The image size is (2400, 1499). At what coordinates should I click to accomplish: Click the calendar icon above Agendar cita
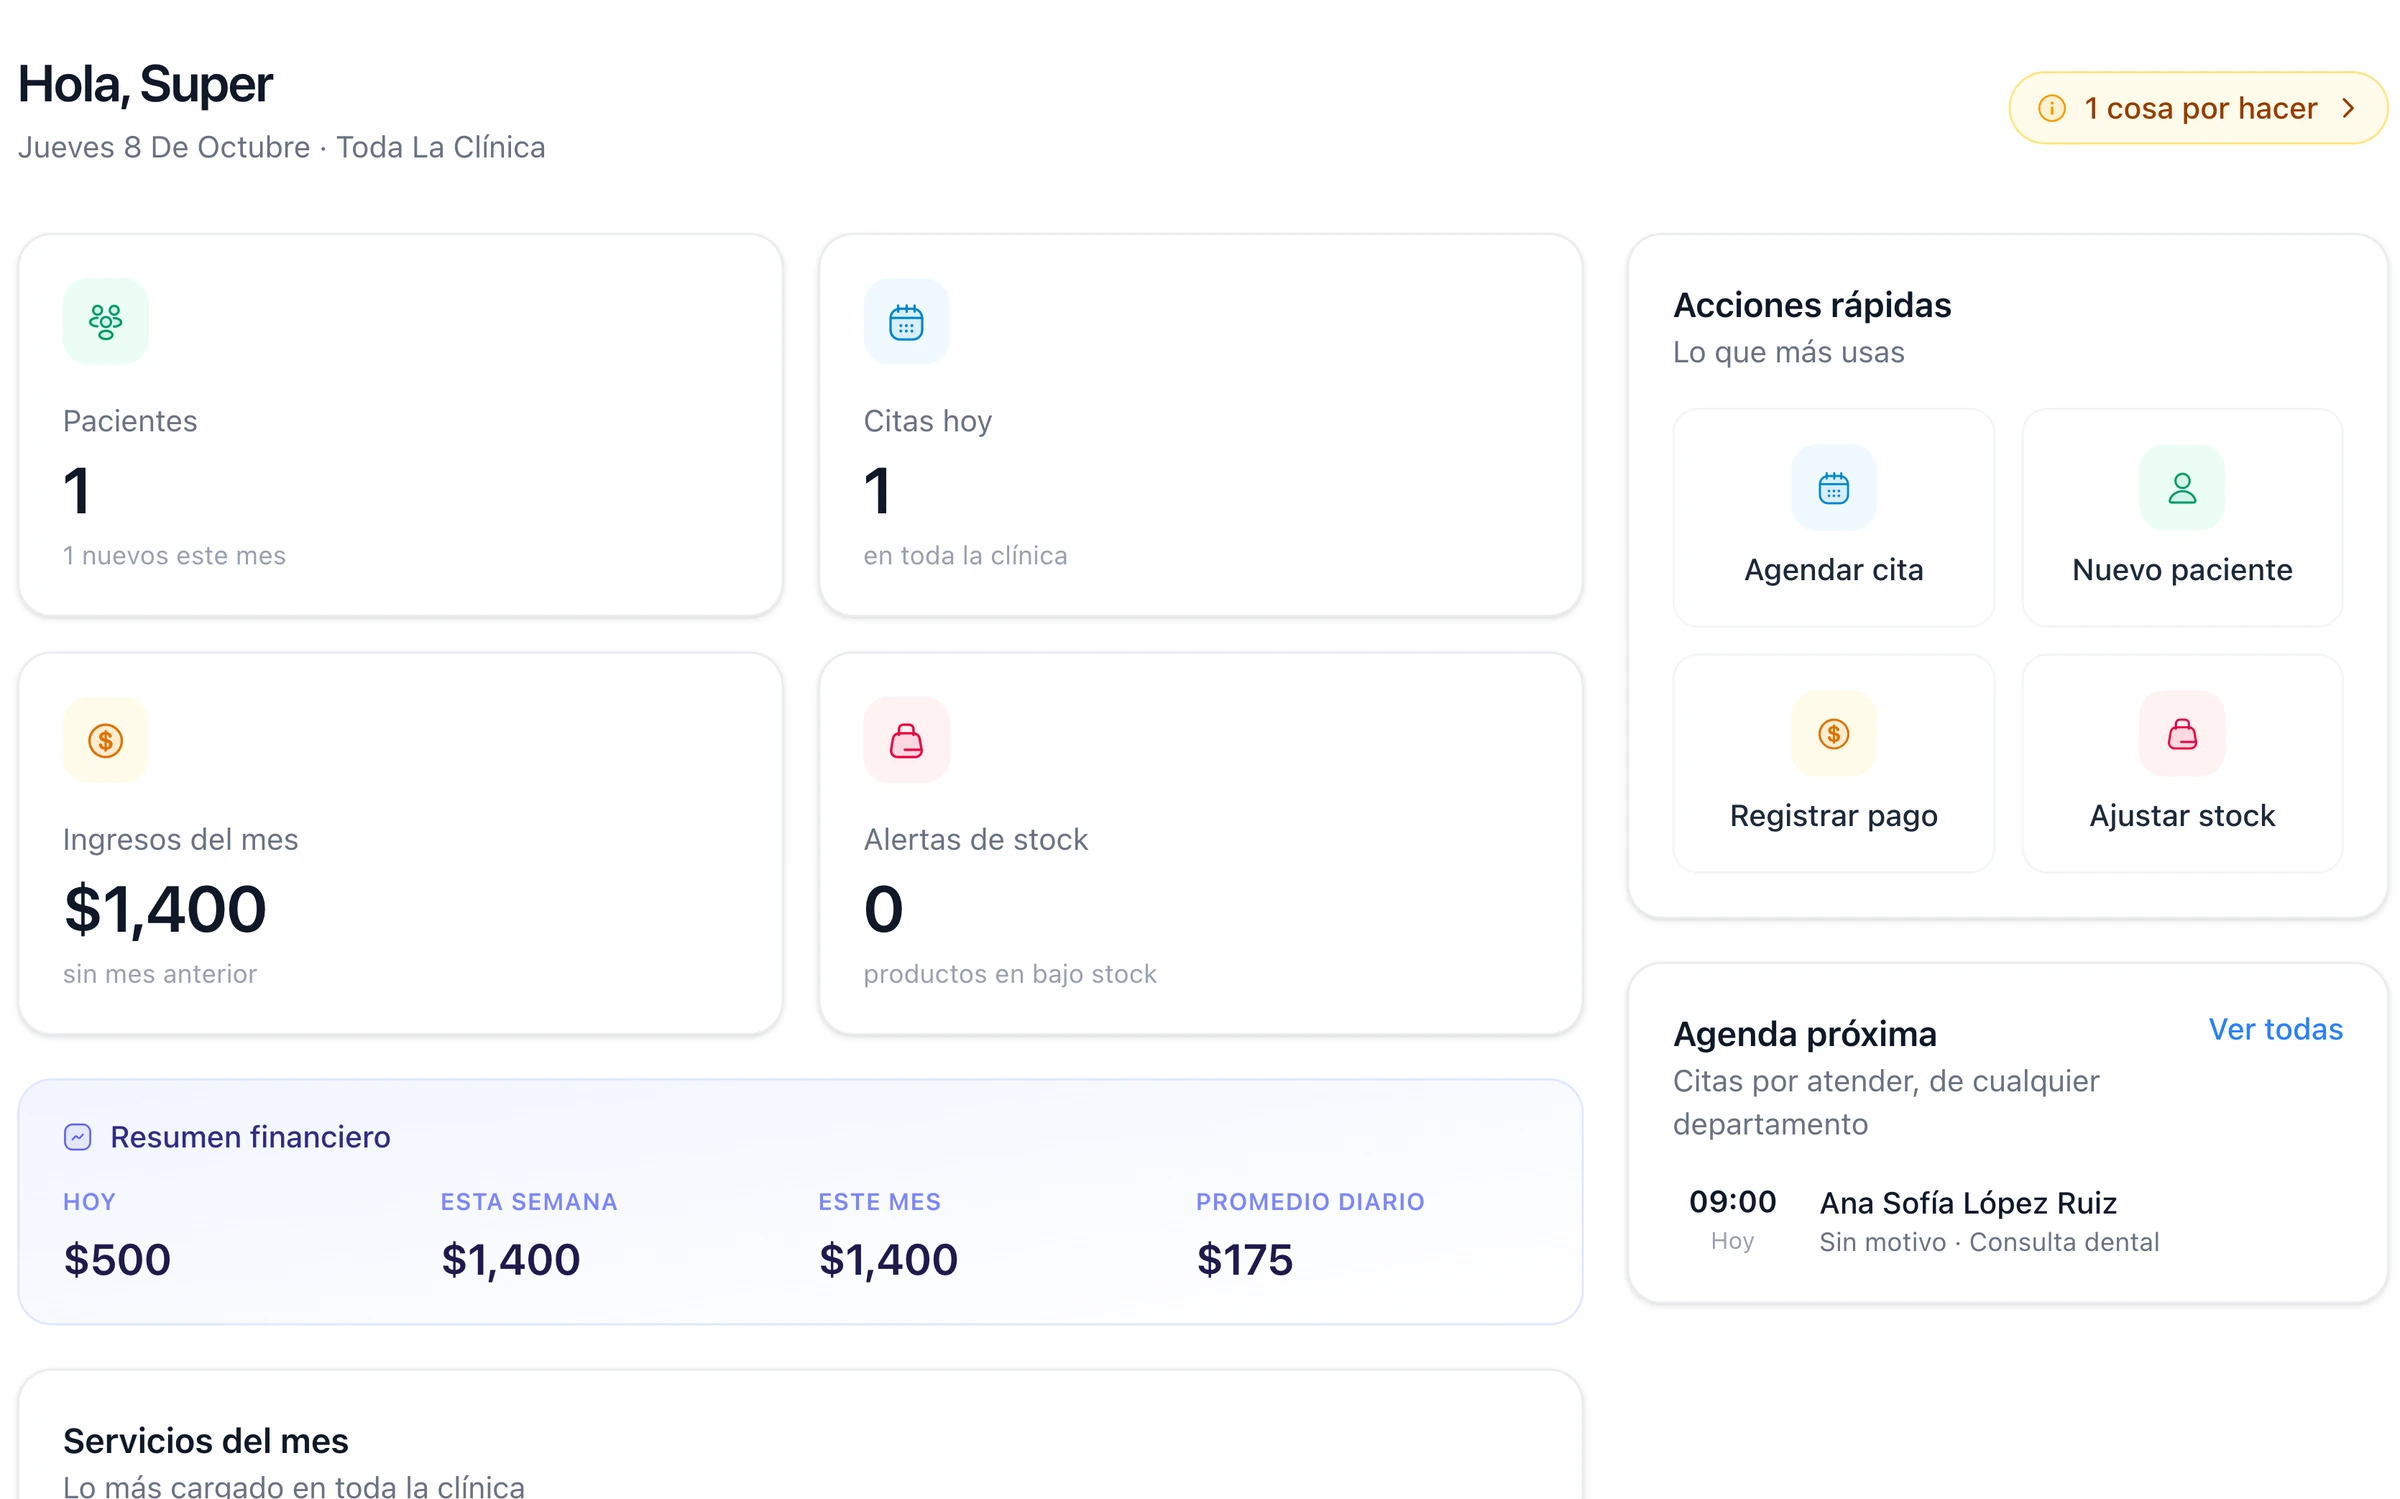coord(1833,488)
